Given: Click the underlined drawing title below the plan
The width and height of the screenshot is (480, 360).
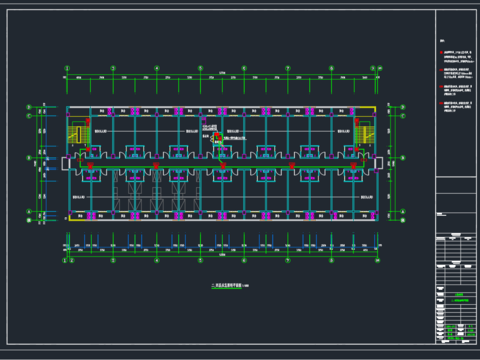Looking at the screenshot, I should 227,286.
